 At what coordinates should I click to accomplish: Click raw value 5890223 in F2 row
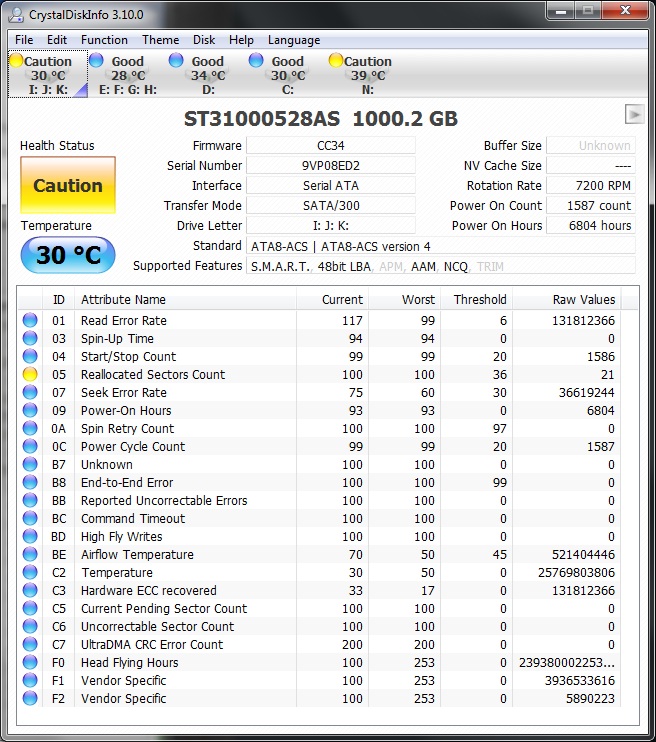[x=590, y=698]
